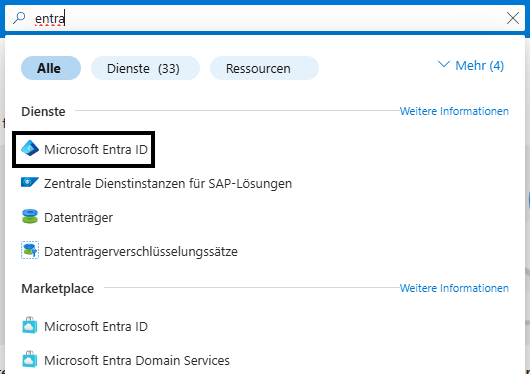
Task: Open Weitere Informationen link for Dienste
Action: tap(454, 111)
